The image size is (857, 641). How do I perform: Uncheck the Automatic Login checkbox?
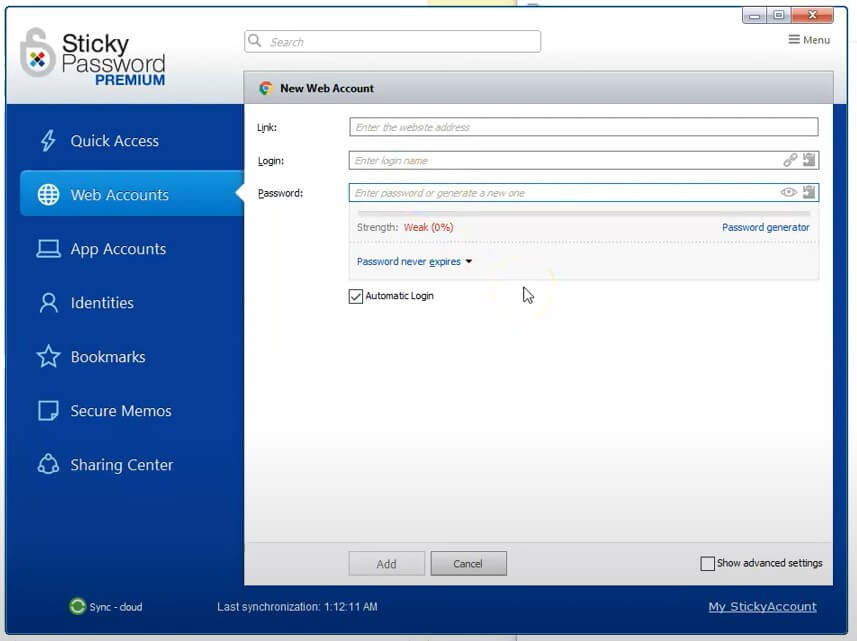point(355,296)
